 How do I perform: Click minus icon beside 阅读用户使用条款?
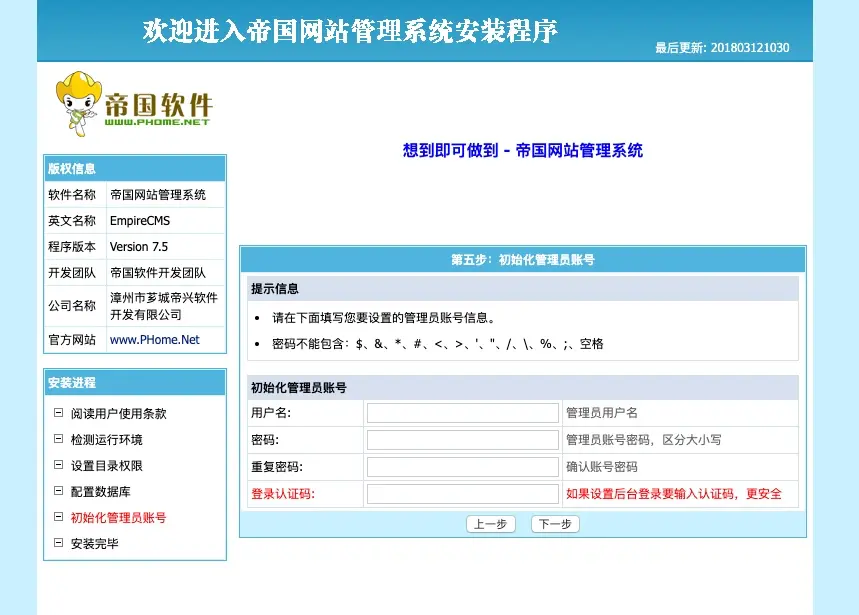(x=58, y=413)
